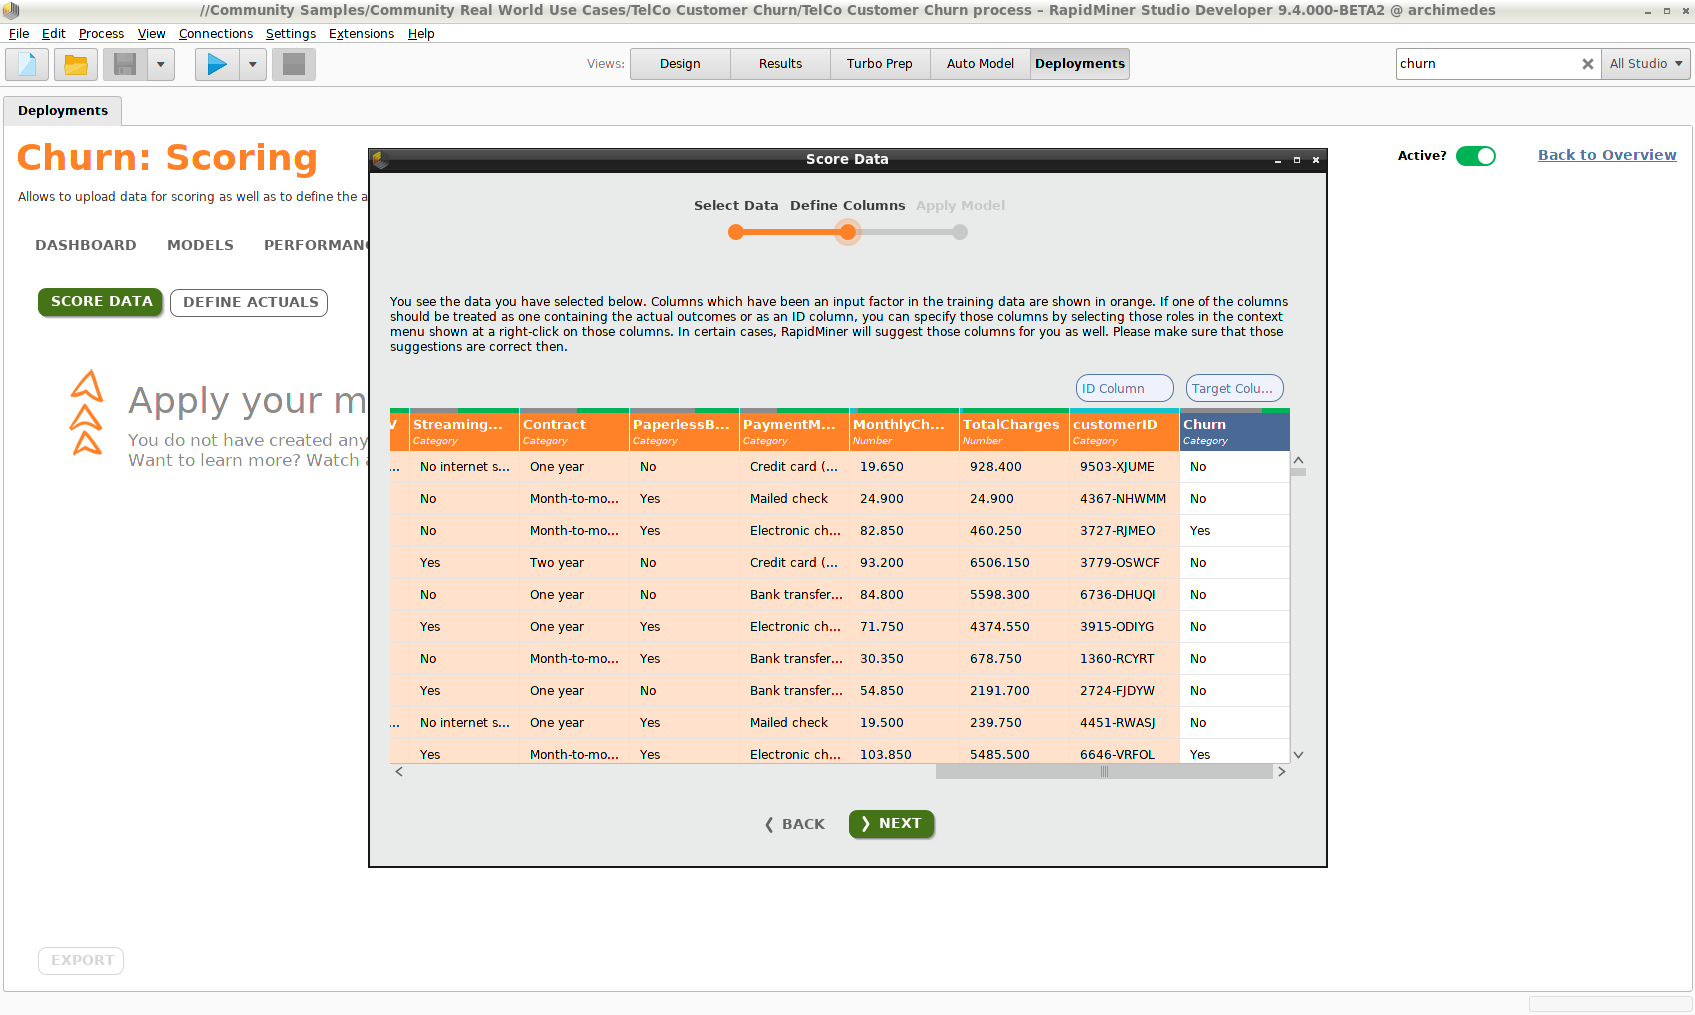Select the PaperlessBilling column header
The width and height of the screenshot is (1695, 1015).
tap(684, 431)
